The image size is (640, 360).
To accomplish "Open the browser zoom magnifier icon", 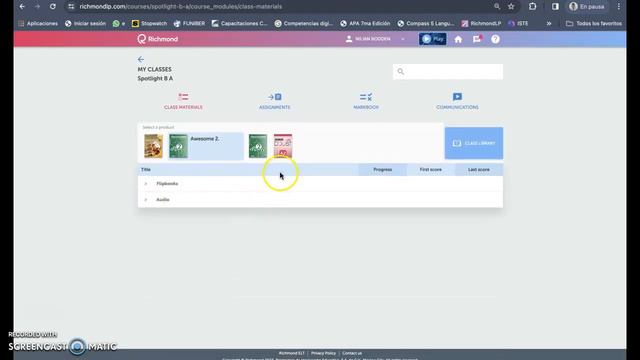I will 497,7.
